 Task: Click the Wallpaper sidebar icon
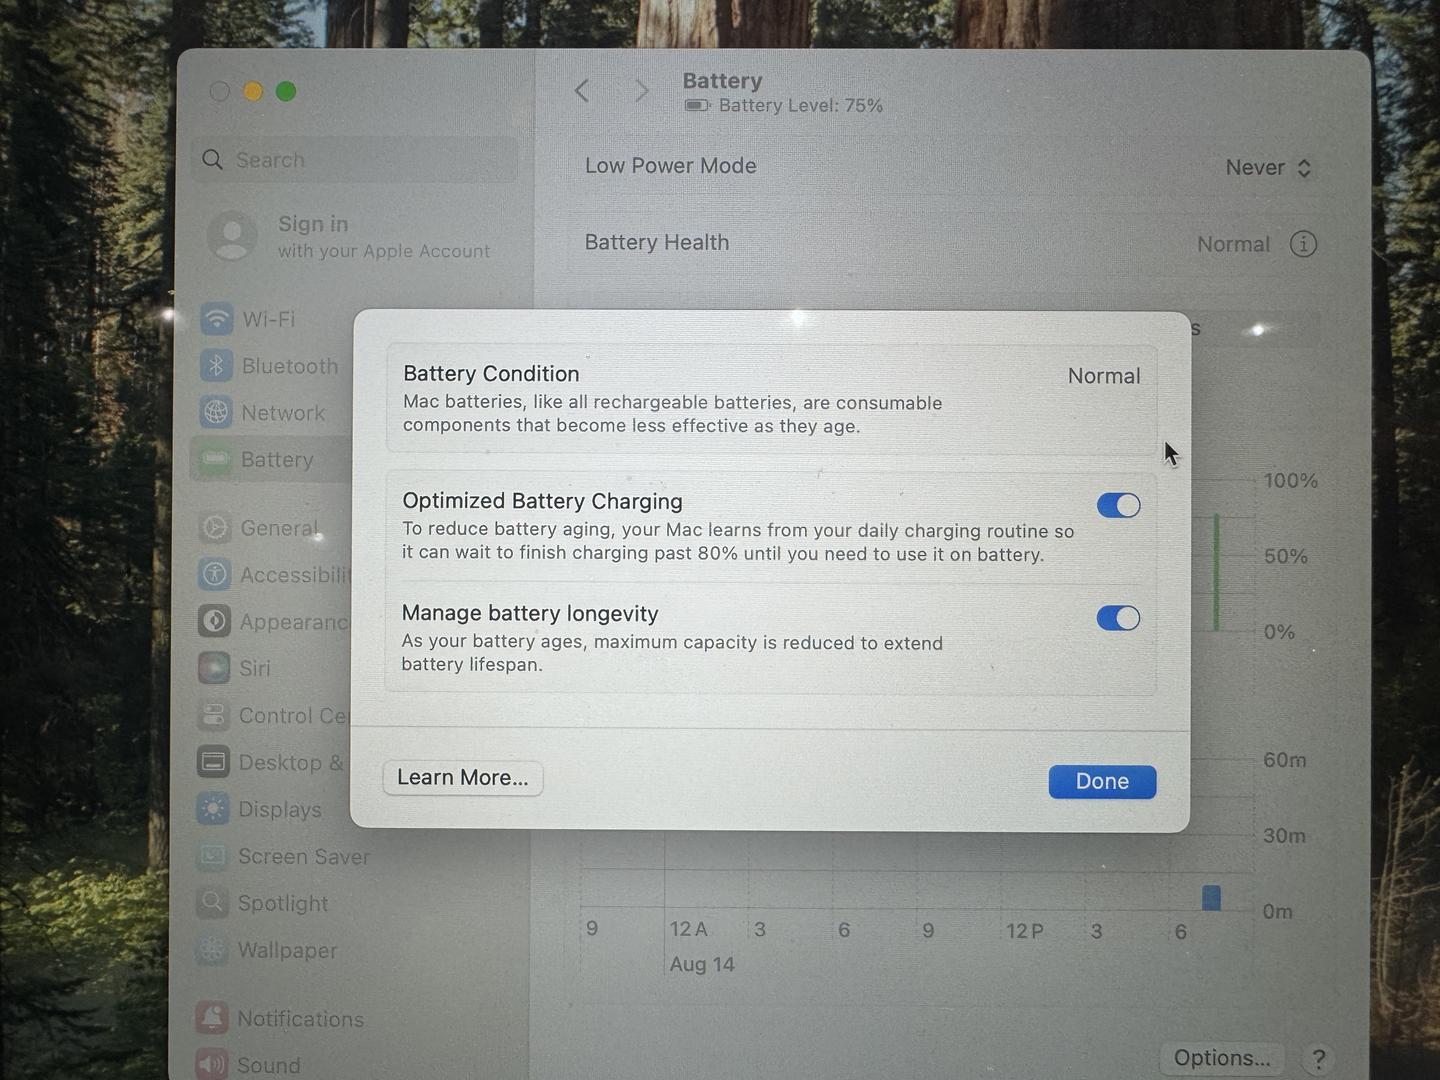(212, 950)
